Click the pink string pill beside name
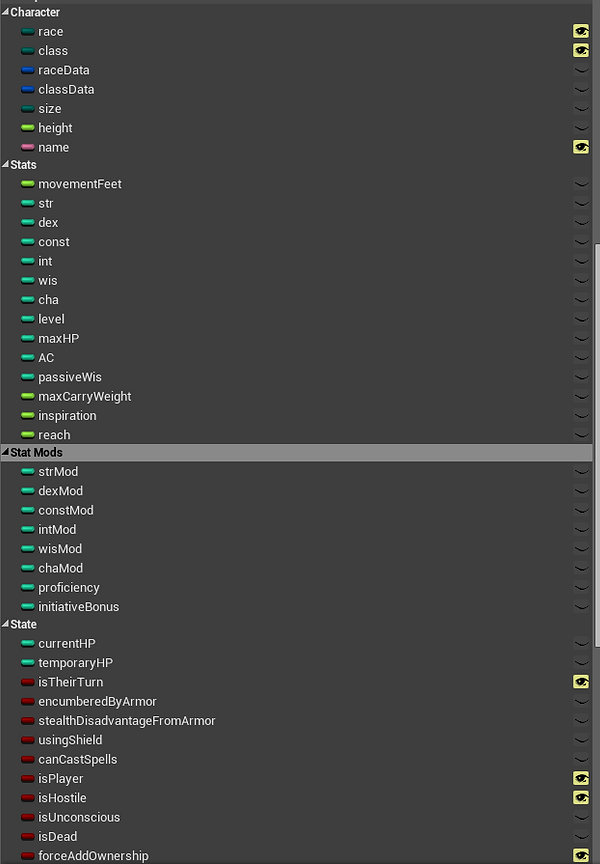This screenshot has width=600, height=864. (28, 148)
